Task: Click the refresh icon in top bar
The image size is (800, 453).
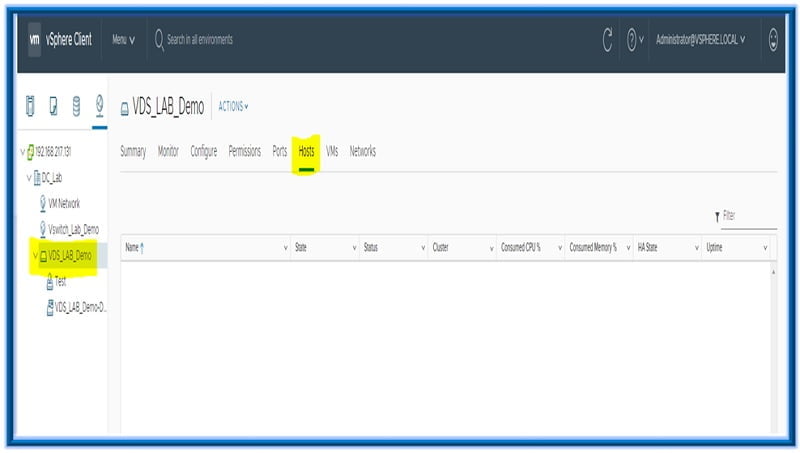Action: [x=607, y=40]
